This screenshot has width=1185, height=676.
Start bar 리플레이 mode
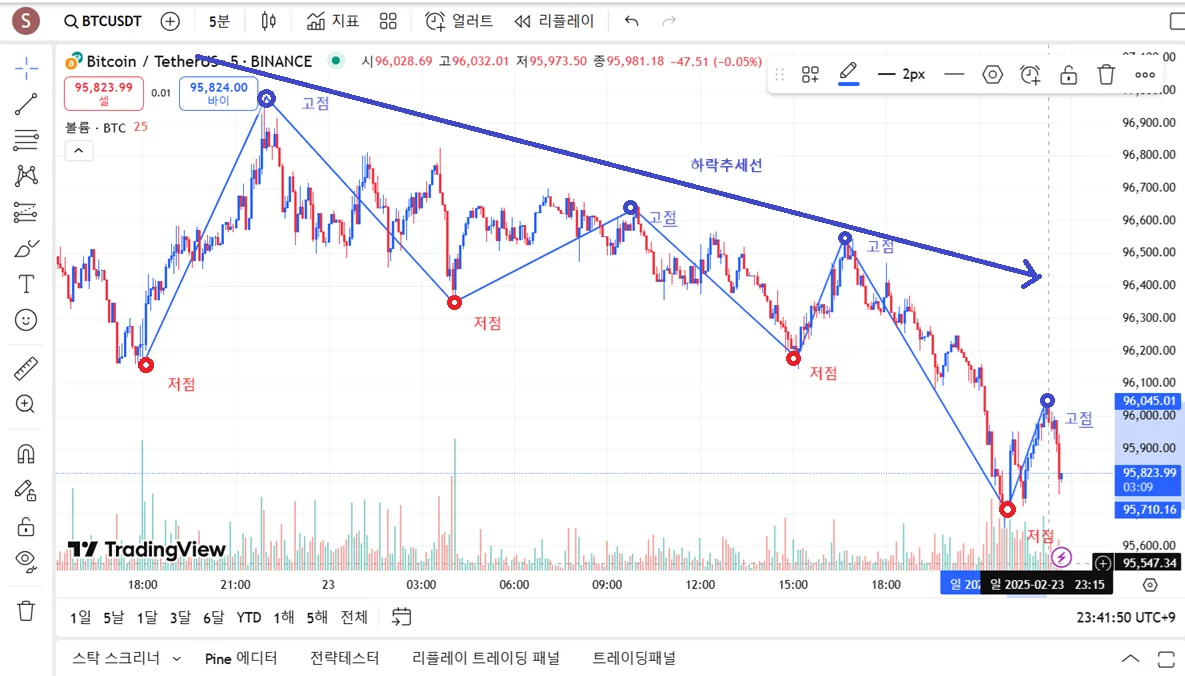554,21
